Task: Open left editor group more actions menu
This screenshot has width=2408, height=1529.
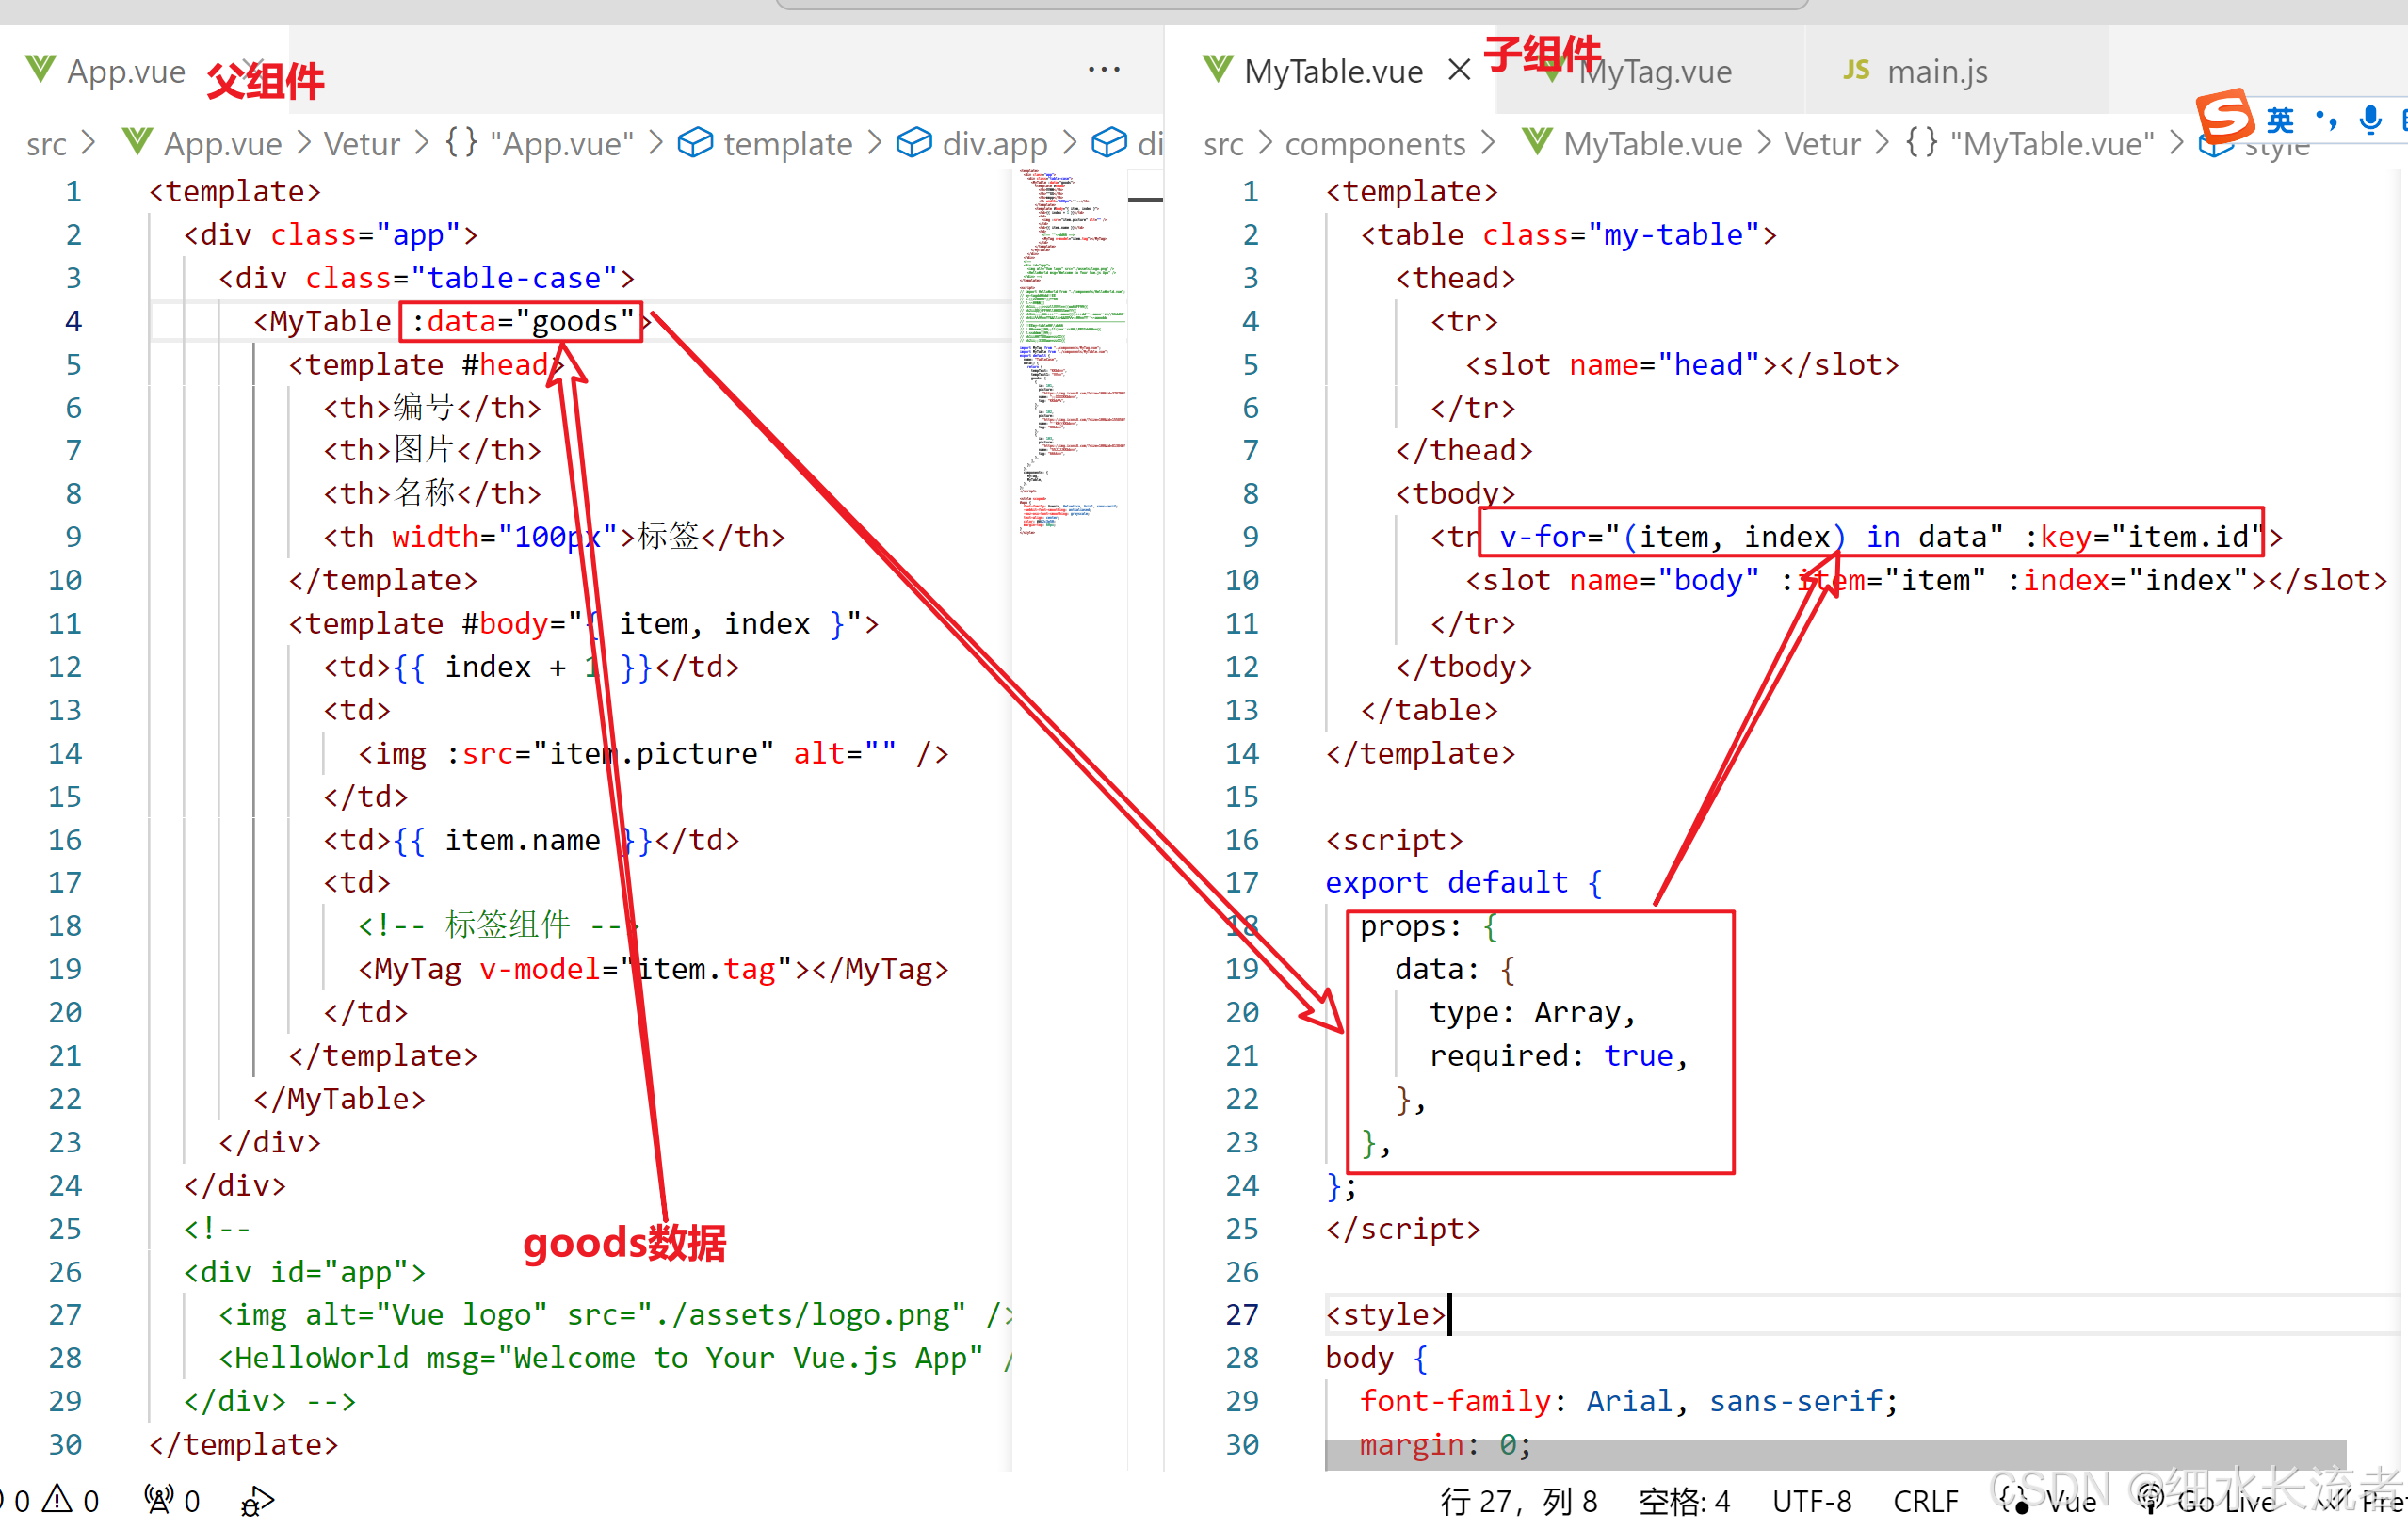Action: tap(1103, 70)
